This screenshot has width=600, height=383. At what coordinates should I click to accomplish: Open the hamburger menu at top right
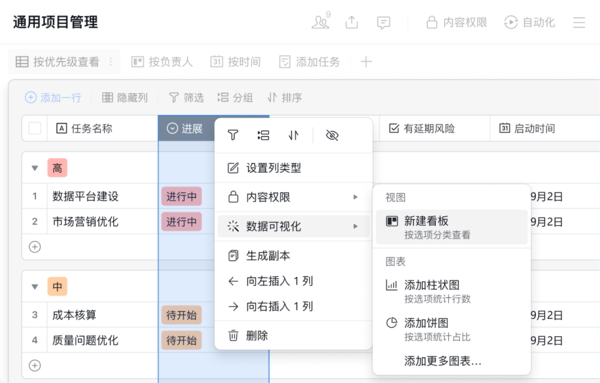tap(579, 22)
